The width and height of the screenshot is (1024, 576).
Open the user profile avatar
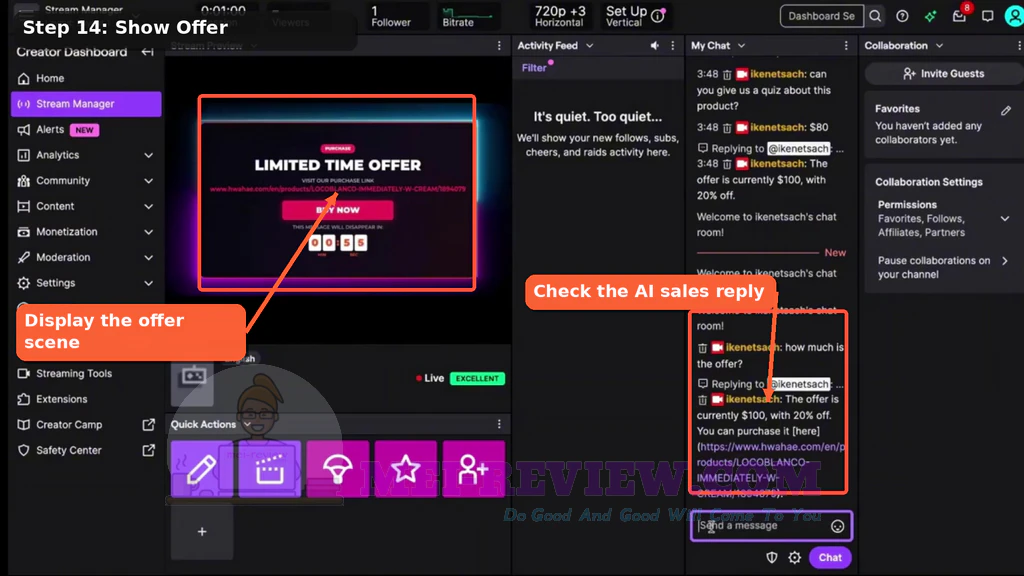(x=1014, y=16)
